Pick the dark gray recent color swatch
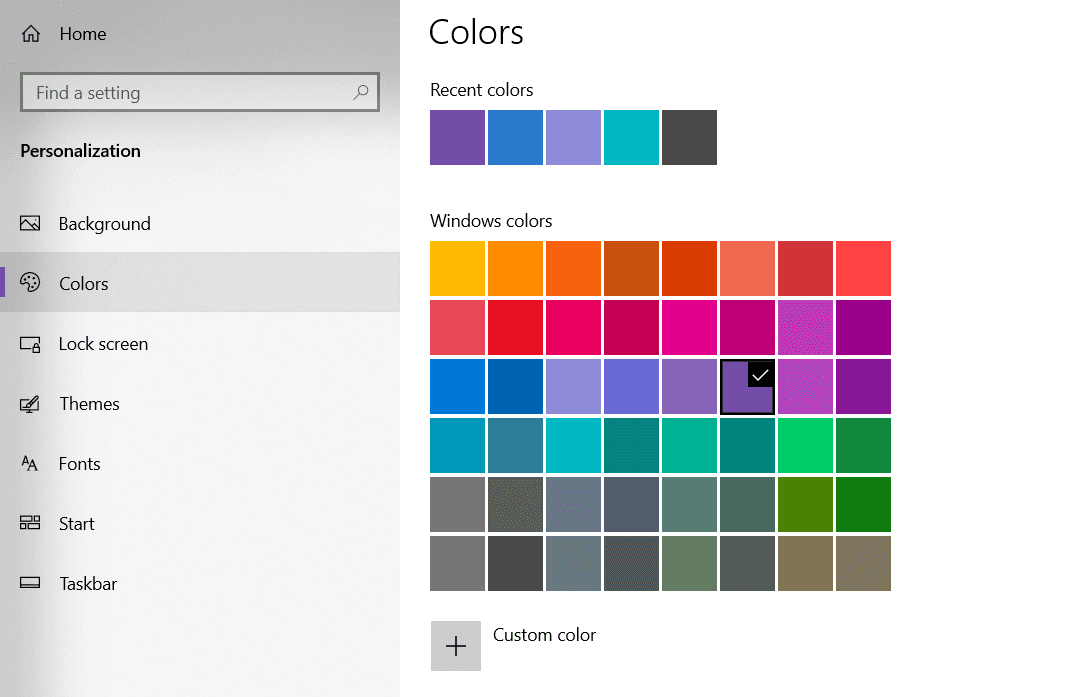The image size is (1083, 697). click(x=689, y=137)
